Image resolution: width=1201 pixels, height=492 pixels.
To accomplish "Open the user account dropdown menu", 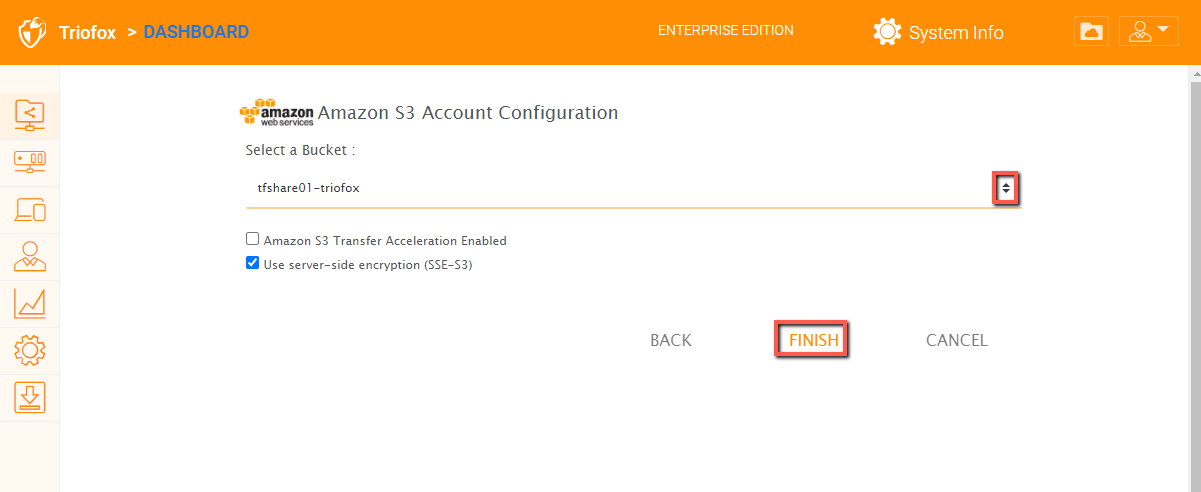I will click(1149, 32).
